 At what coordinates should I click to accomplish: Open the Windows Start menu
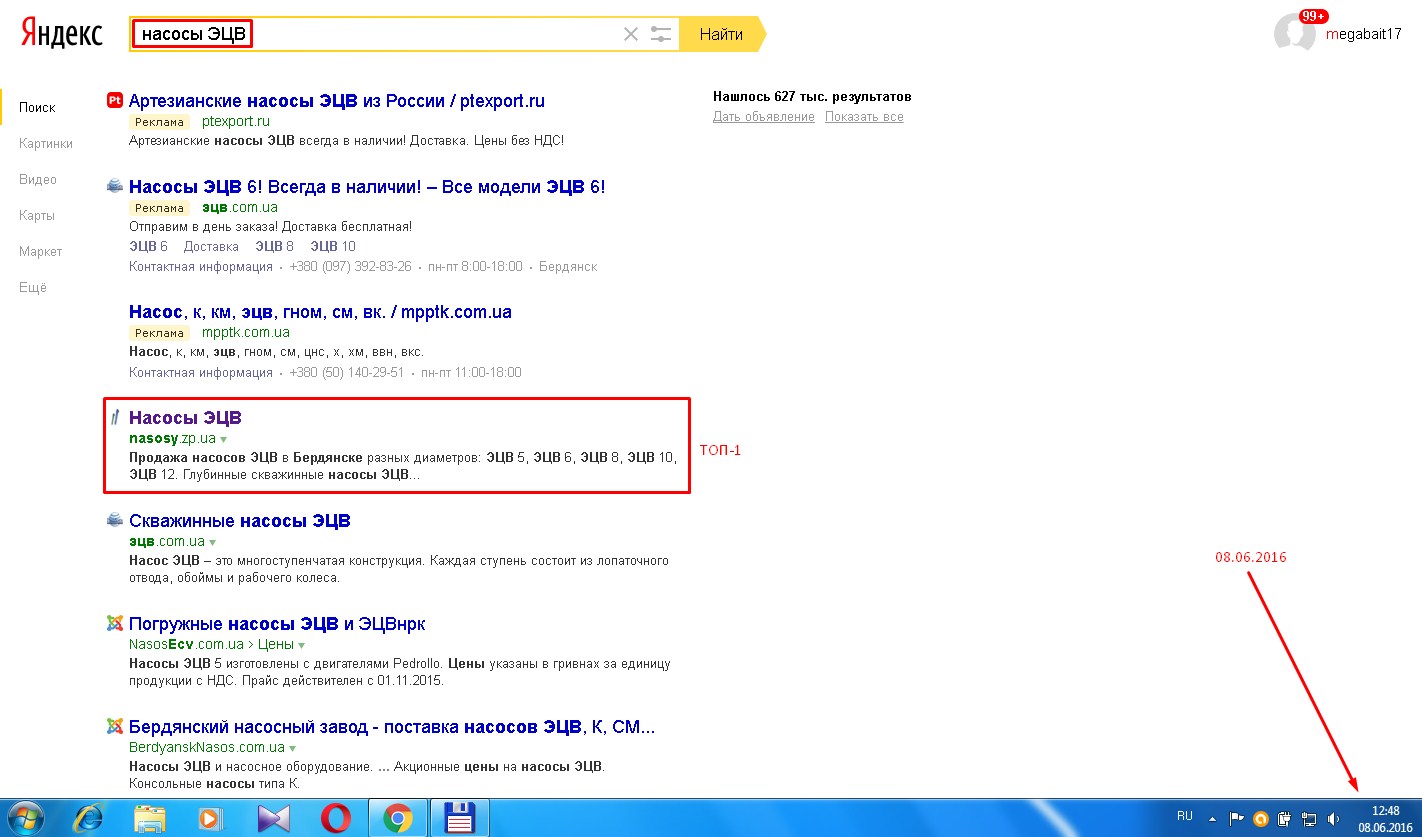tap(27, 819)
